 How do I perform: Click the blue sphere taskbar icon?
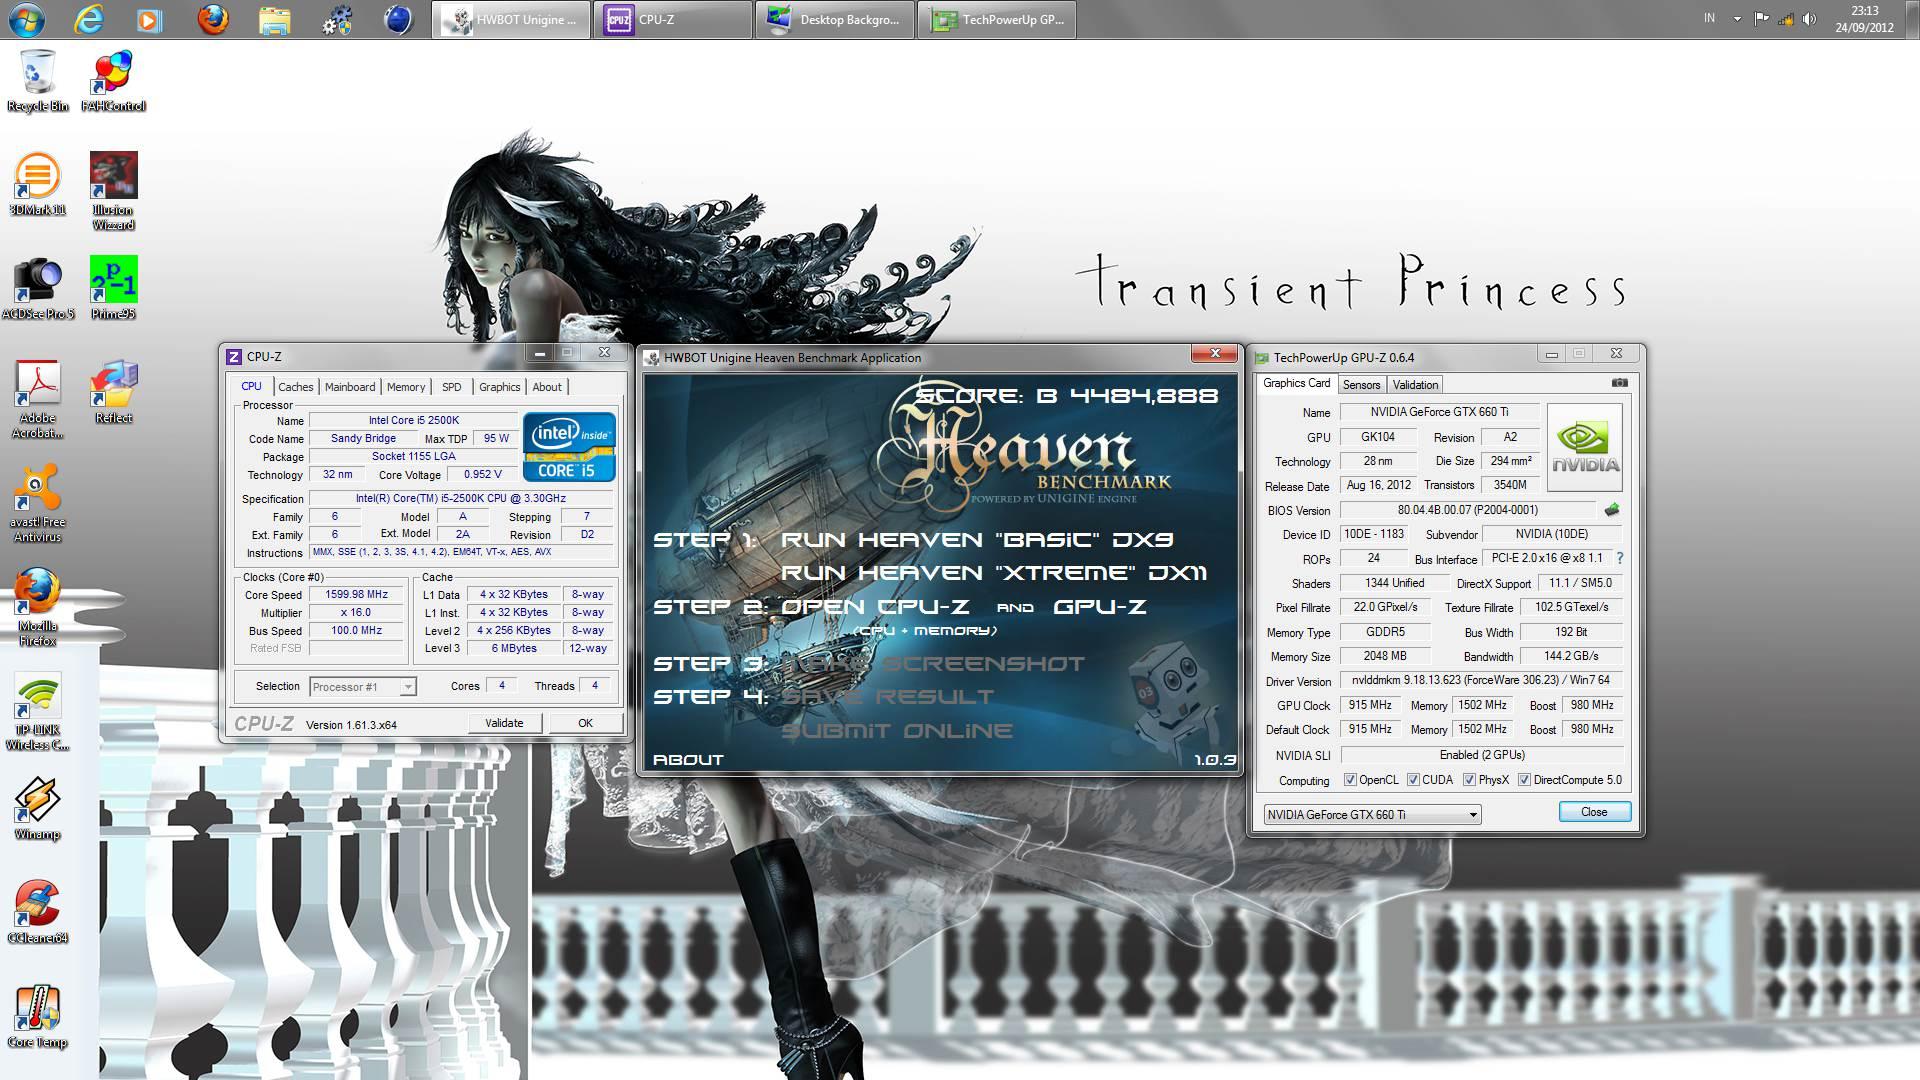398,19
